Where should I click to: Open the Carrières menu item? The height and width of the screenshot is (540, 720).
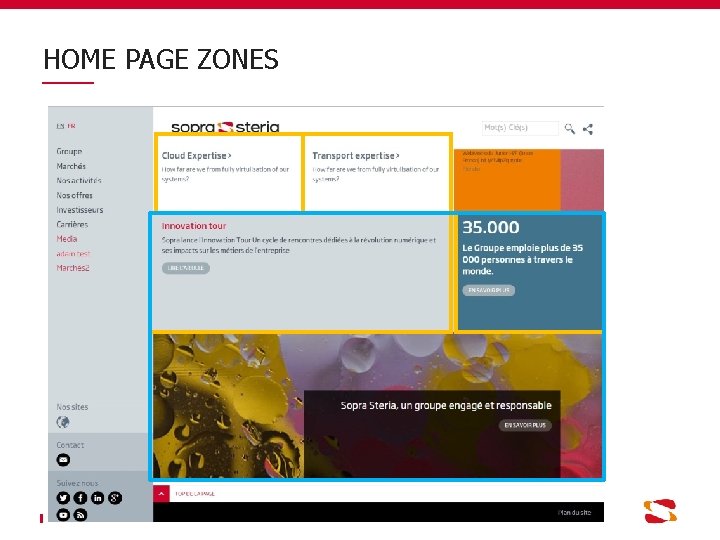point(72,225)
